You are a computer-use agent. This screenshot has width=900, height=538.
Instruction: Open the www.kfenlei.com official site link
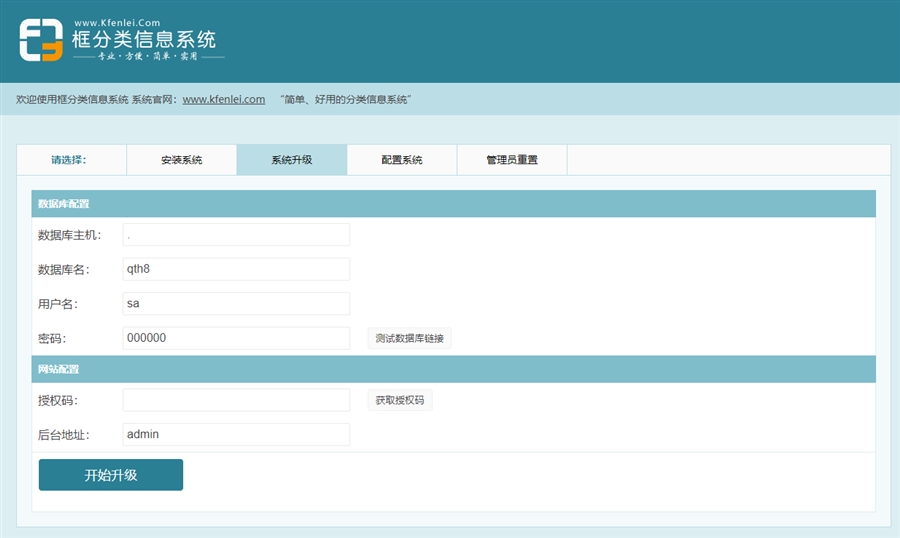tap(223, 100)
